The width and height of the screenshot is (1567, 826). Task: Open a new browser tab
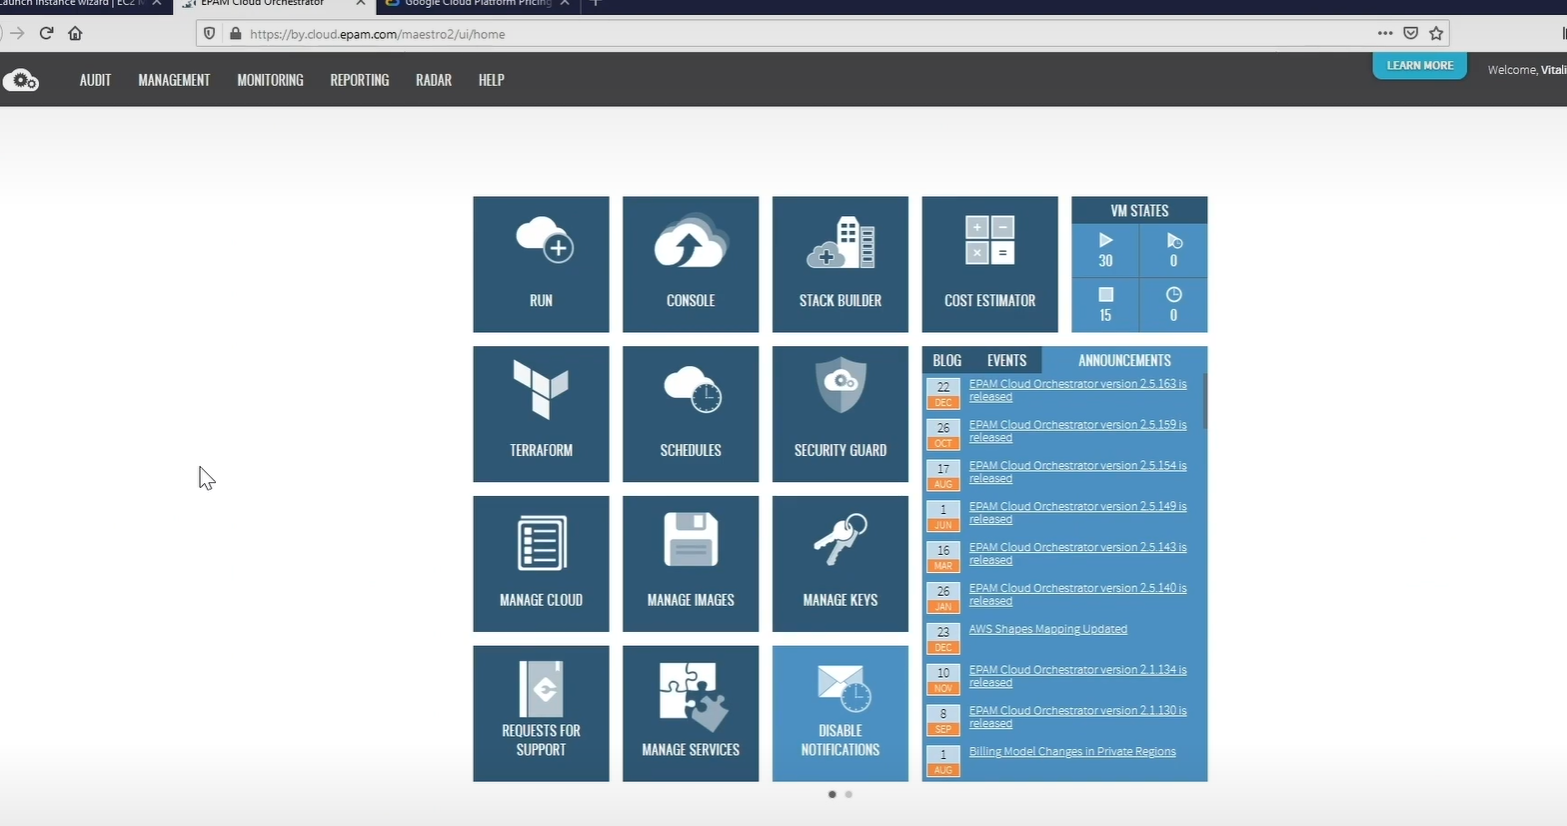(596, 4)
